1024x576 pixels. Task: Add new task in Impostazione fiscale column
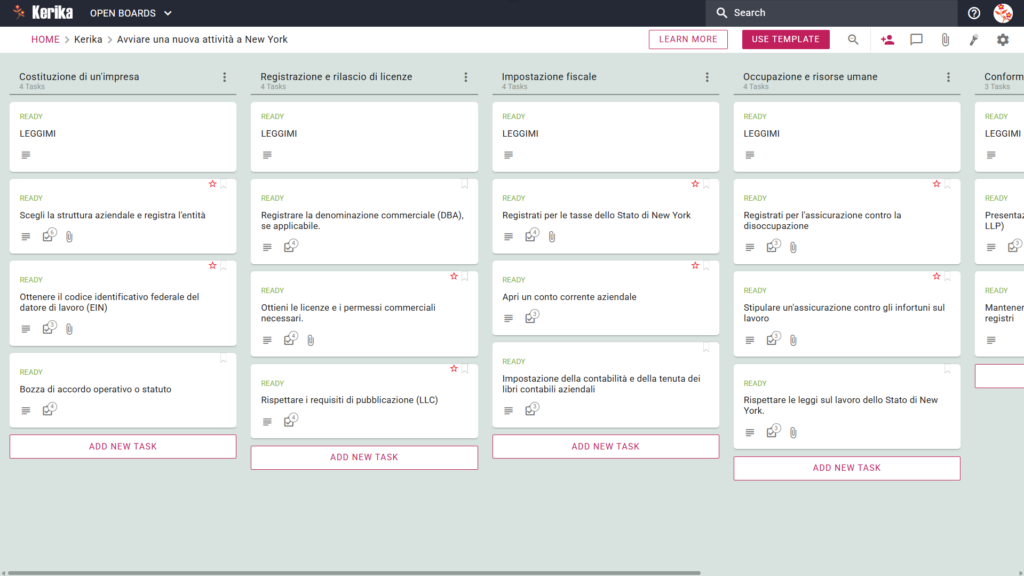[x=605, y=447]
